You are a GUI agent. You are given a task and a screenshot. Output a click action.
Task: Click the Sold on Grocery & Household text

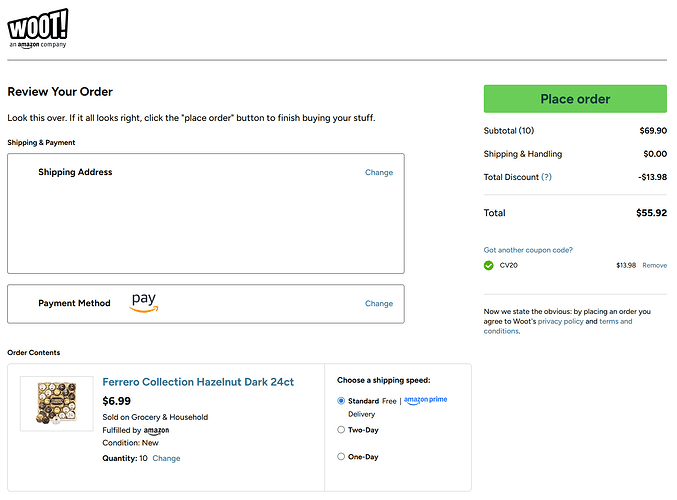tap(155, 417)
